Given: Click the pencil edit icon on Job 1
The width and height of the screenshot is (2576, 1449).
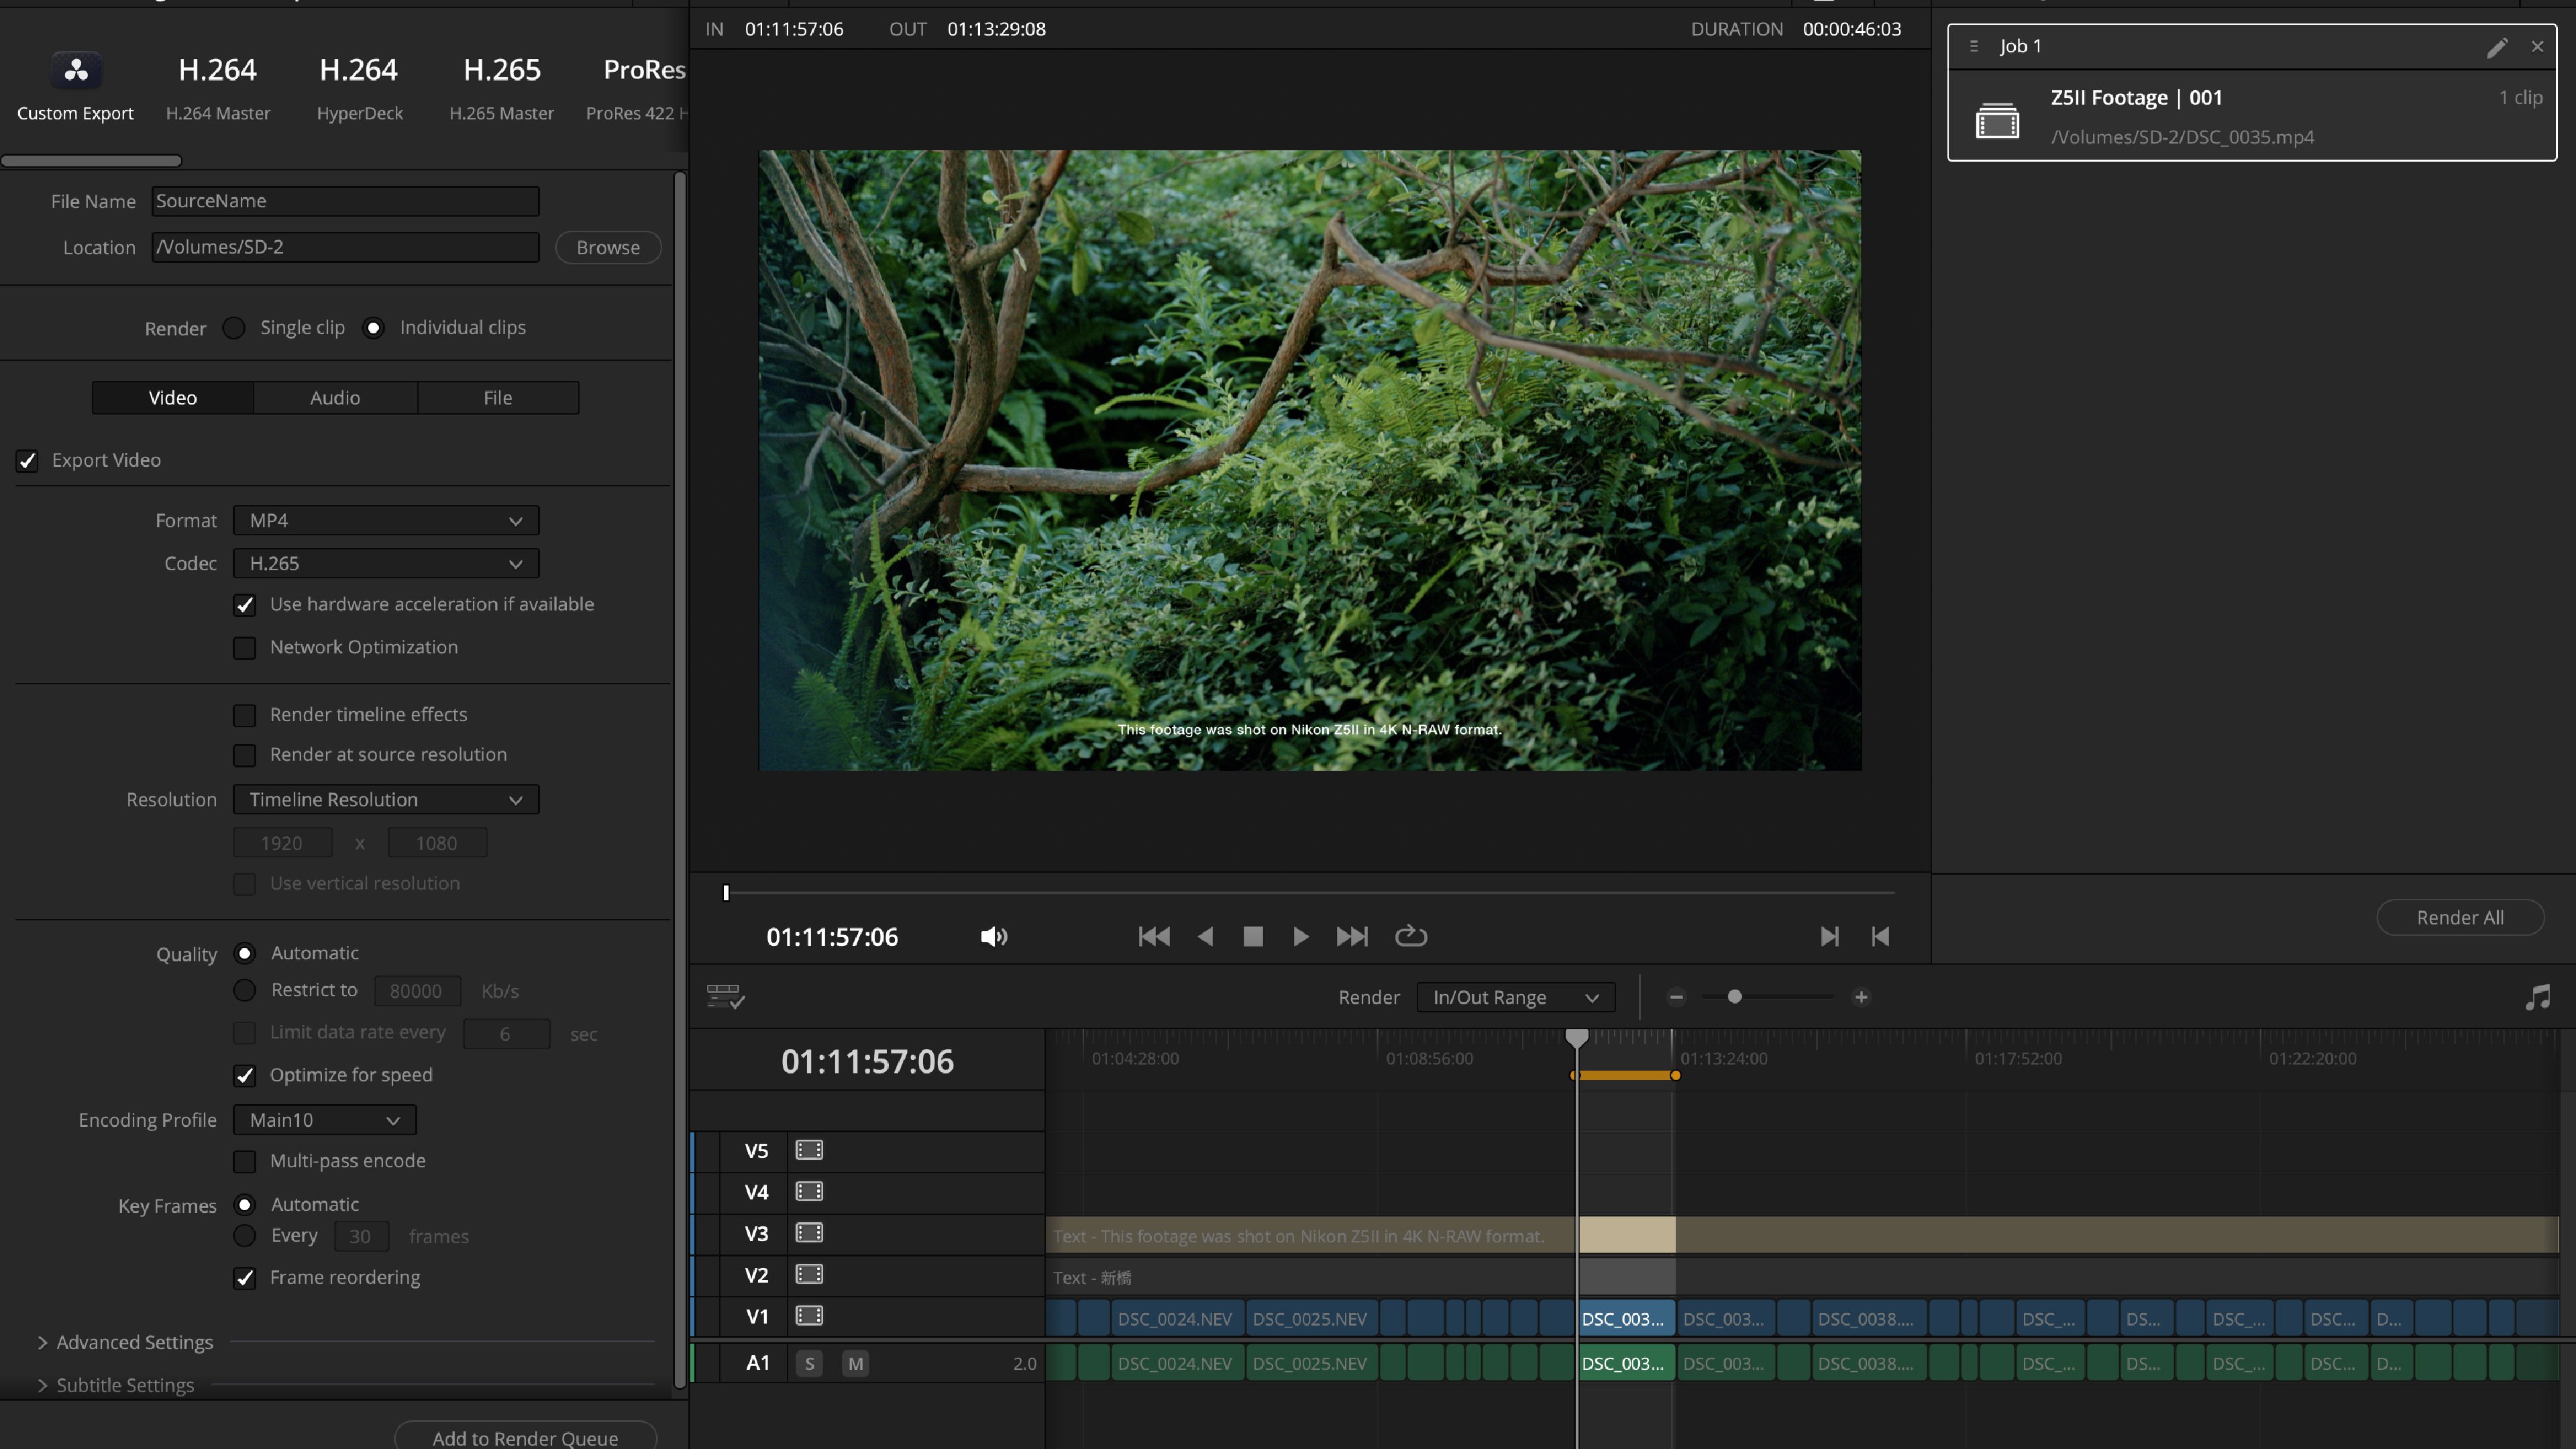Looking at the screenshot, I should coord(2496,47).
